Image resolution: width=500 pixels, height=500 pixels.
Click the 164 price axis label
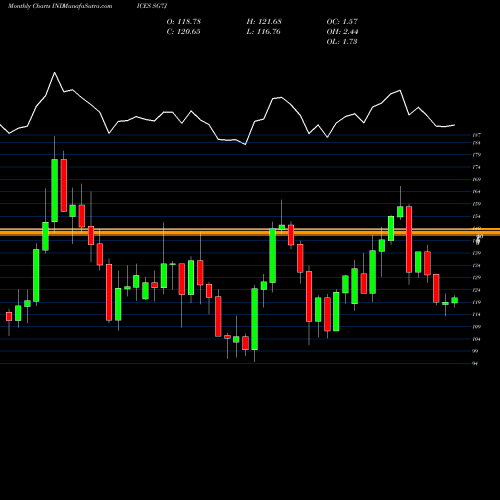tap(477, 192)
